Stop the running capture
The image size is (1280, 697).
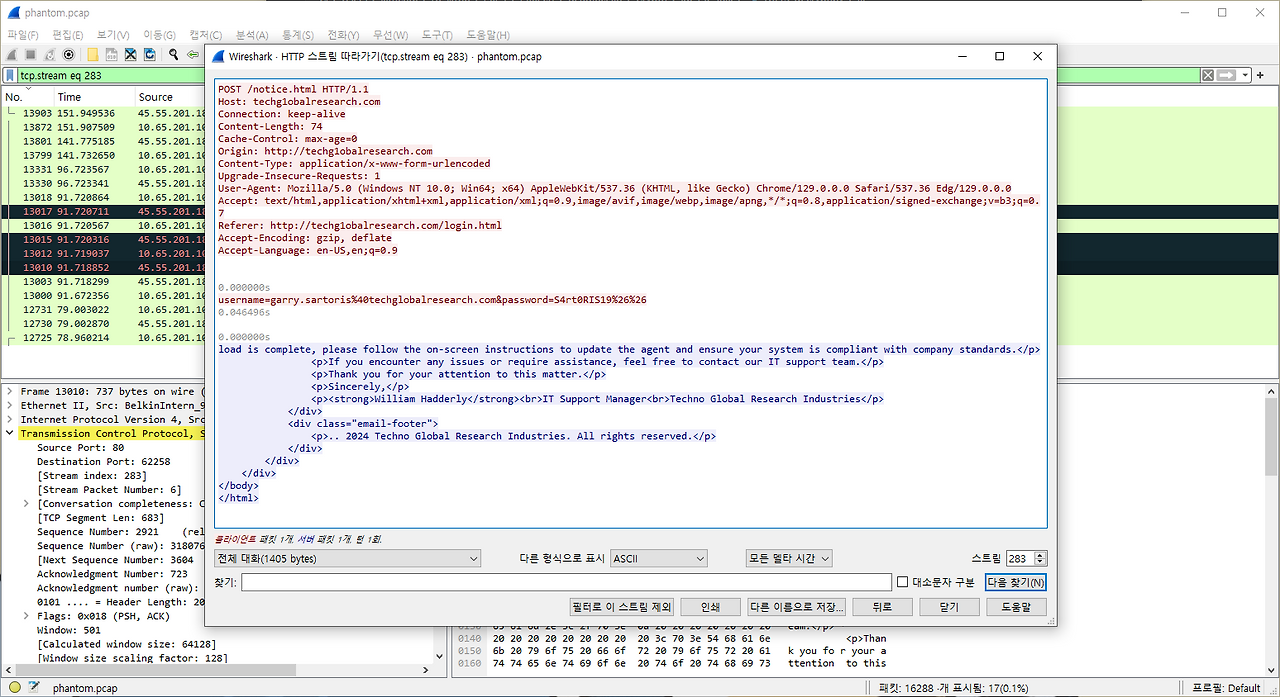[28, 54]
